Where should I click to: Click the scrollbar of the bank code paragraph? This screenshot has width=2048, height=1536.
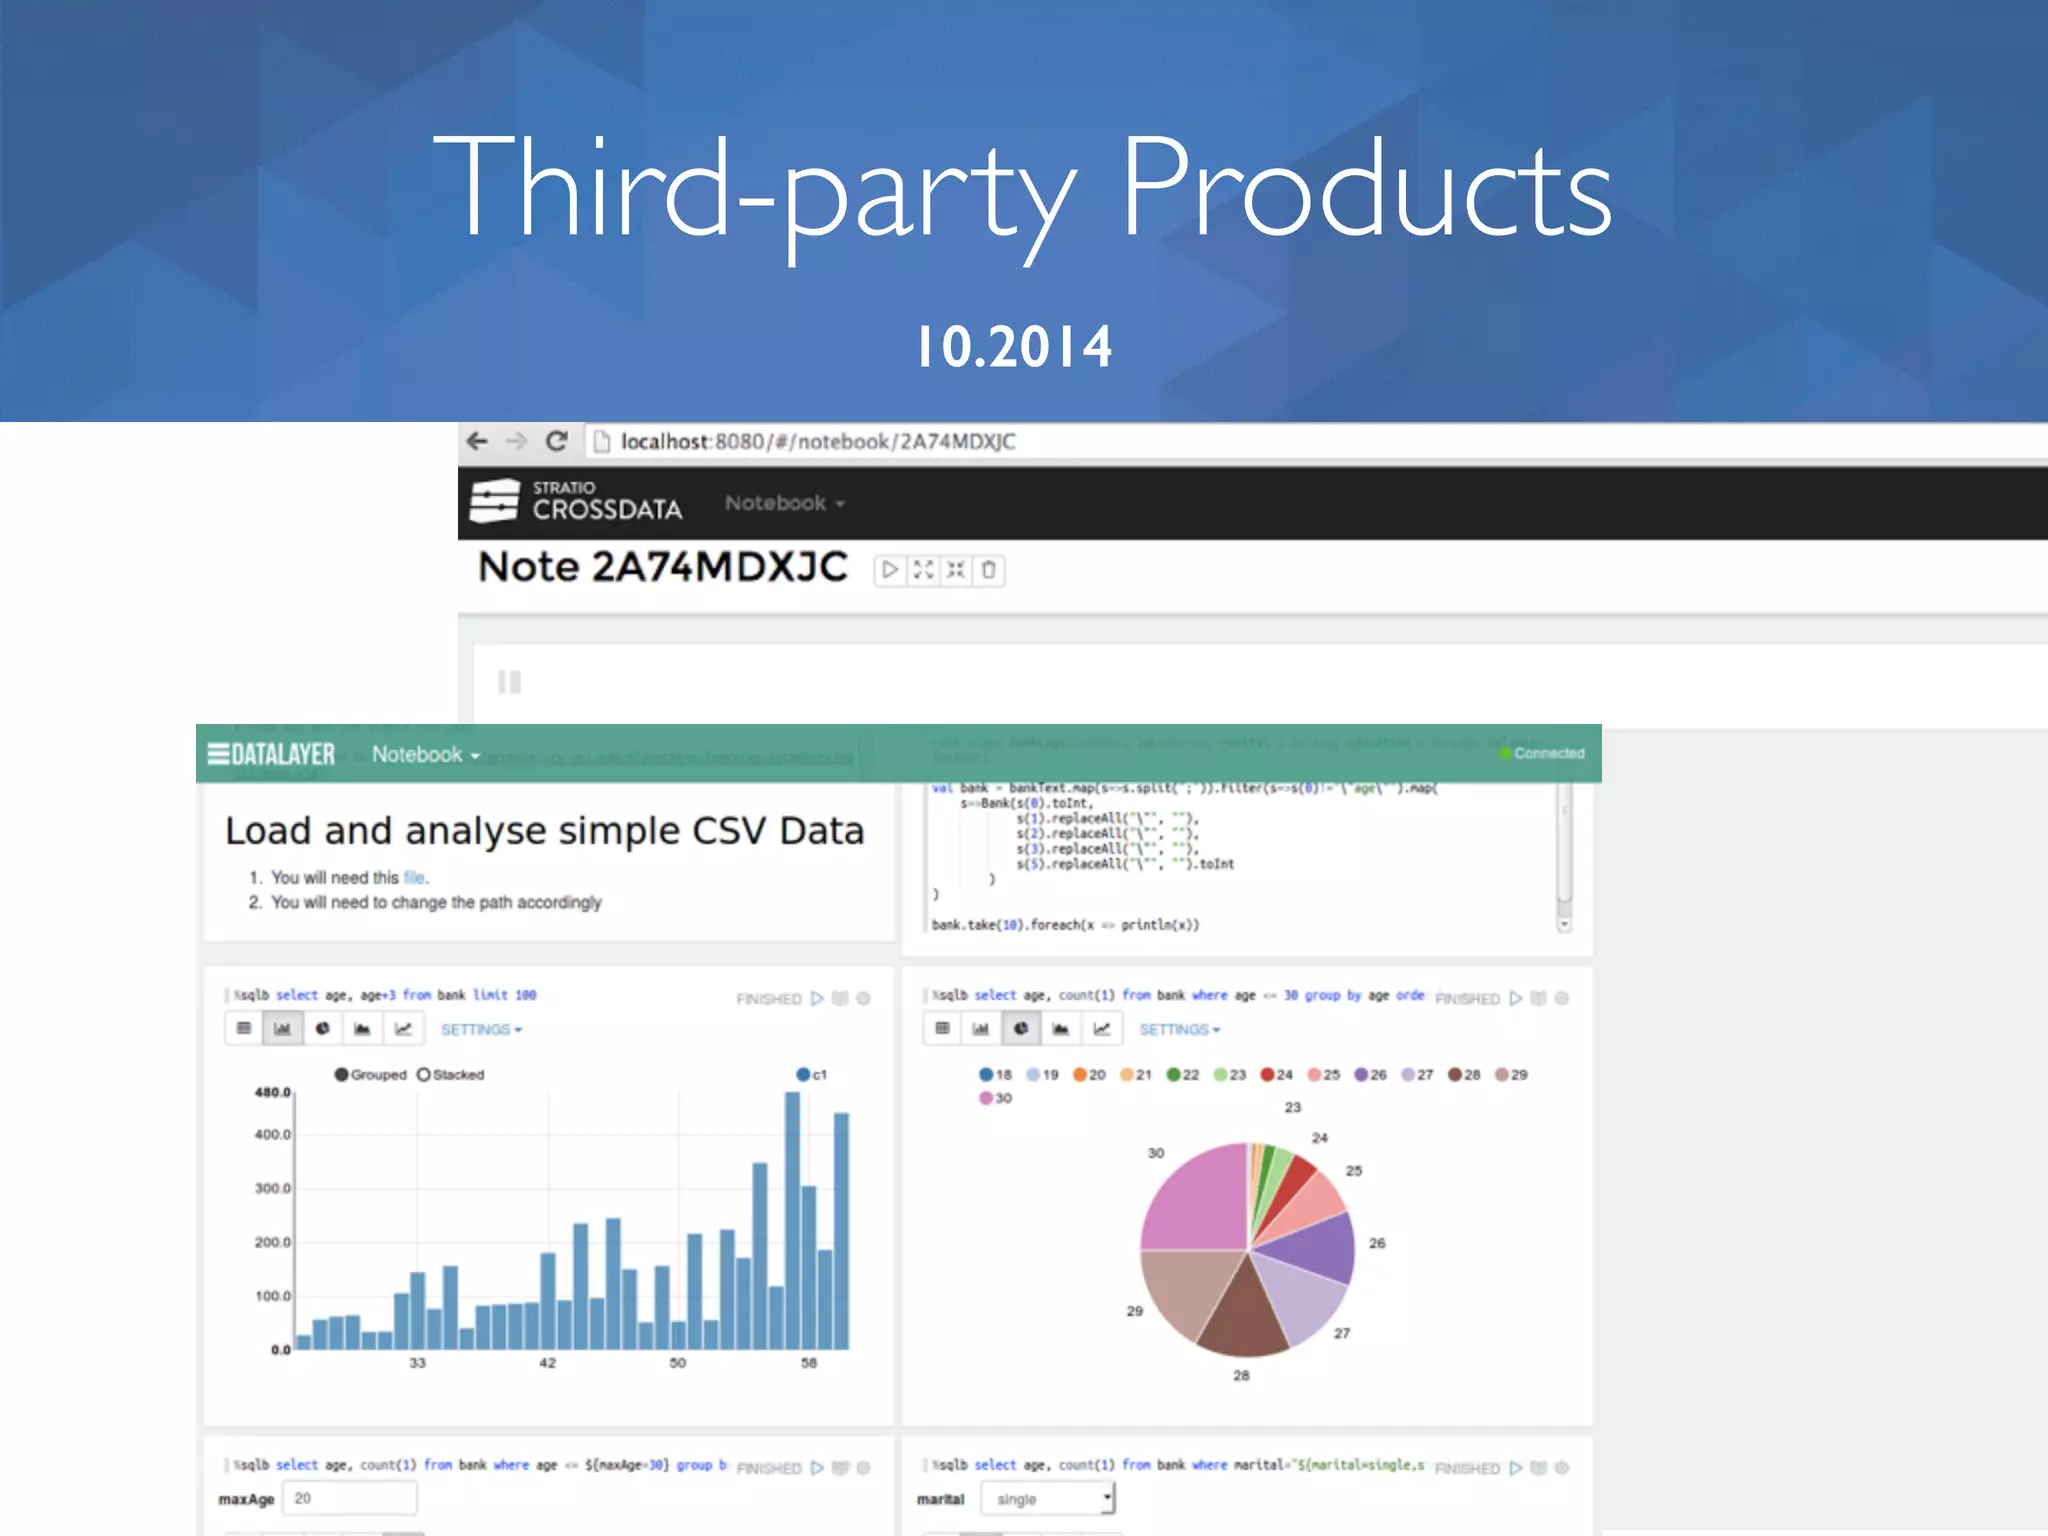click(1564, 858)
